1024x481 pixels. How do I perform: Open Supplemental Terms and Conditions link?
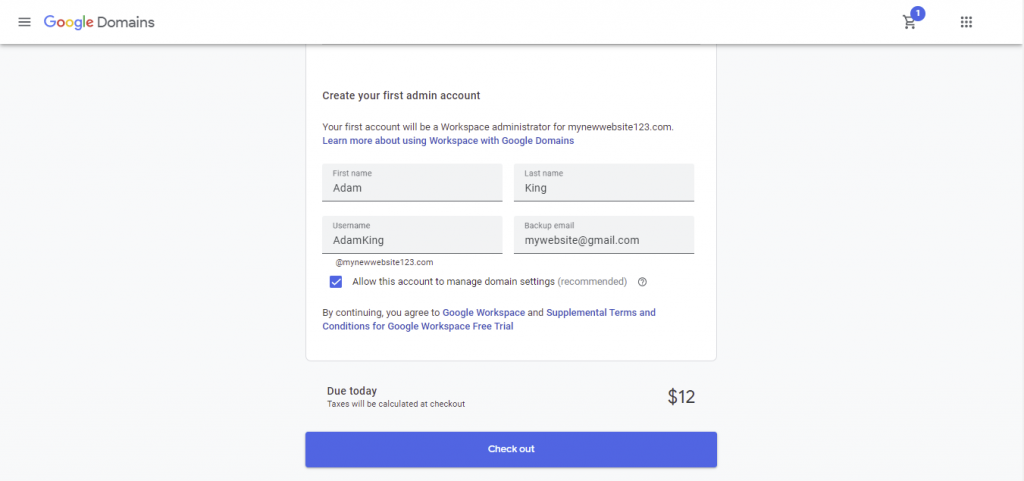coord(600,313)
